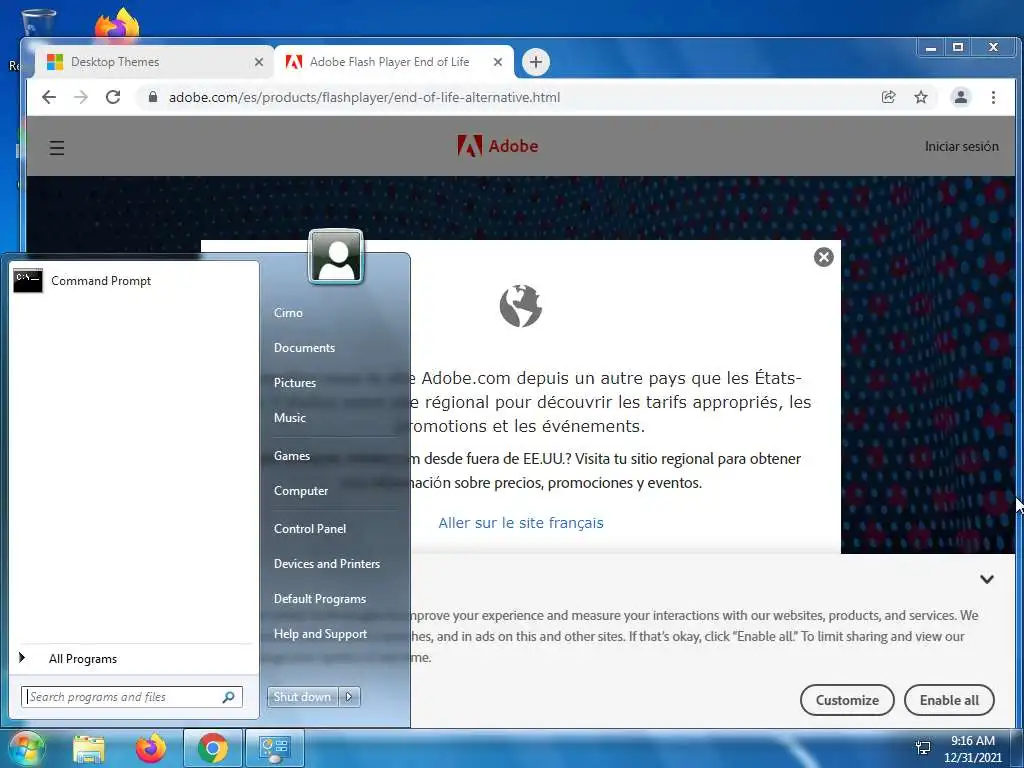Click Iniciar sesión link

tap(961, 146)
